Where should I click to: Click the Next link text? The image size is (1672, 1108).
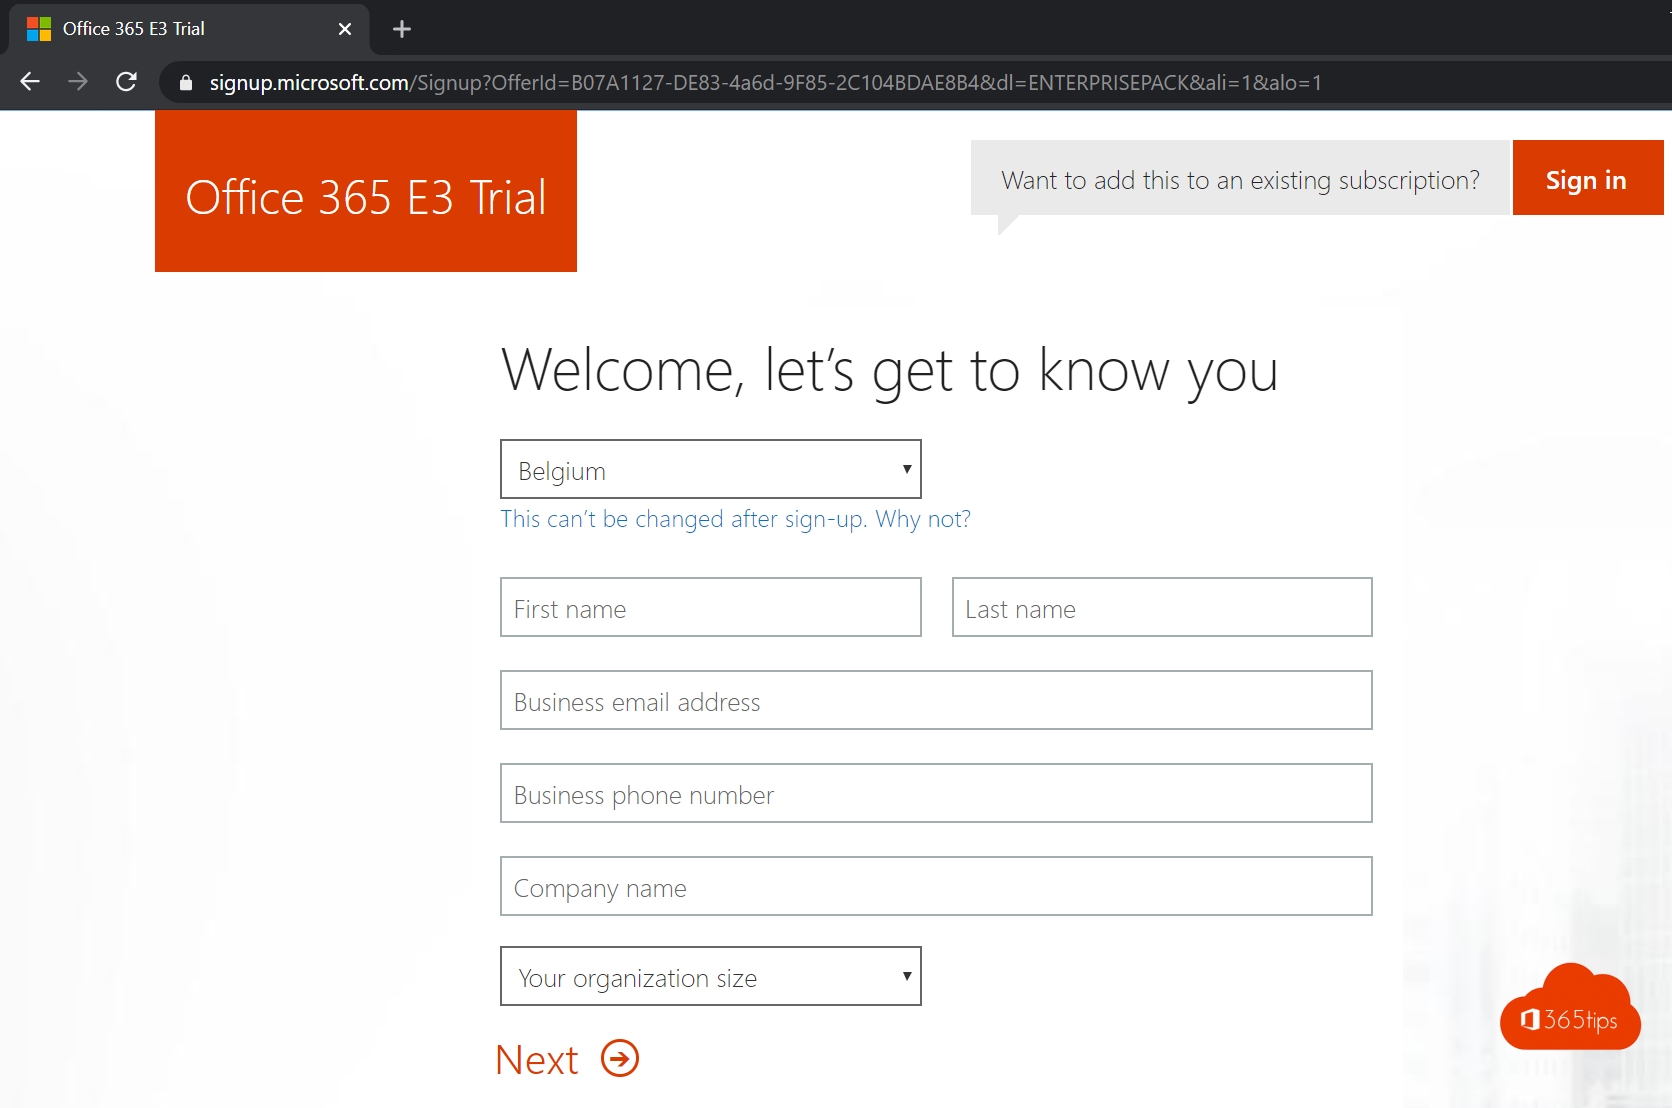537,1060
